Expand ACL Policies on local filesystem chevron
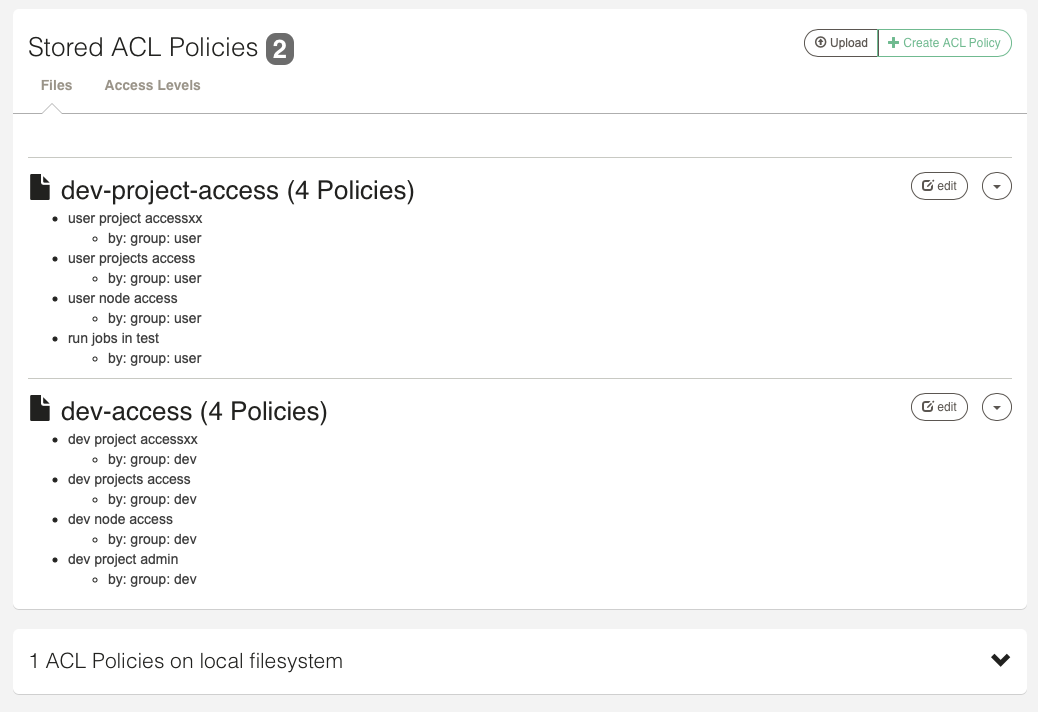Image resolution: width=1038 pixels, height=712 pixels. pos(1000,660)
